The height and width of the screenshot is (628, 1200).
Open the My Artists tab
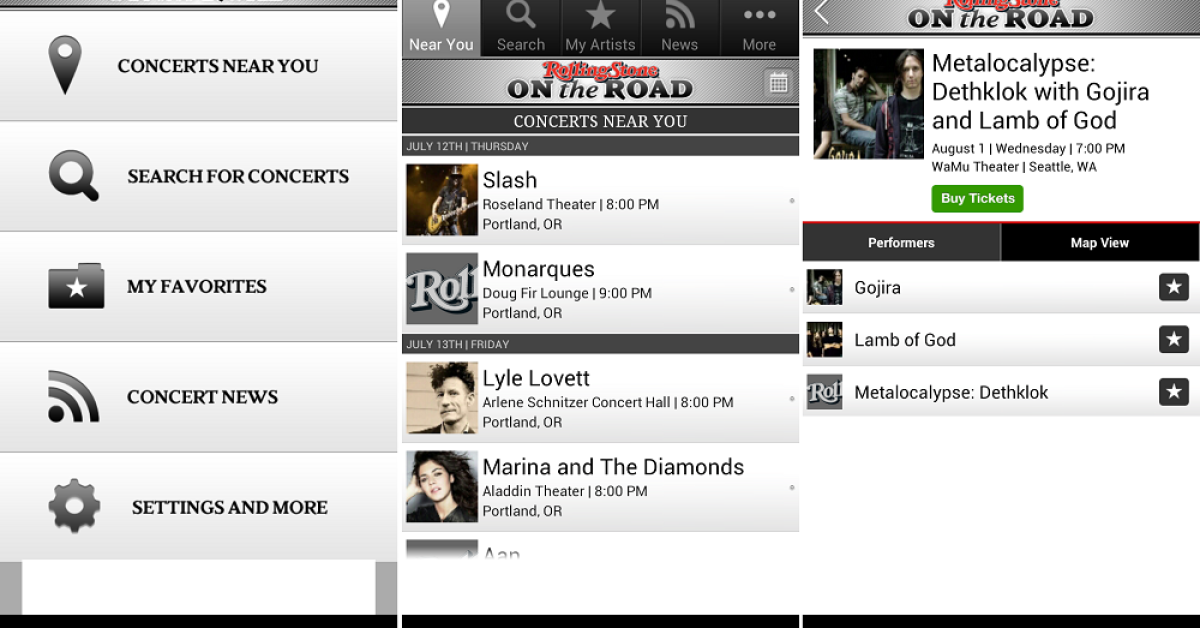click(x=600, y=28)
